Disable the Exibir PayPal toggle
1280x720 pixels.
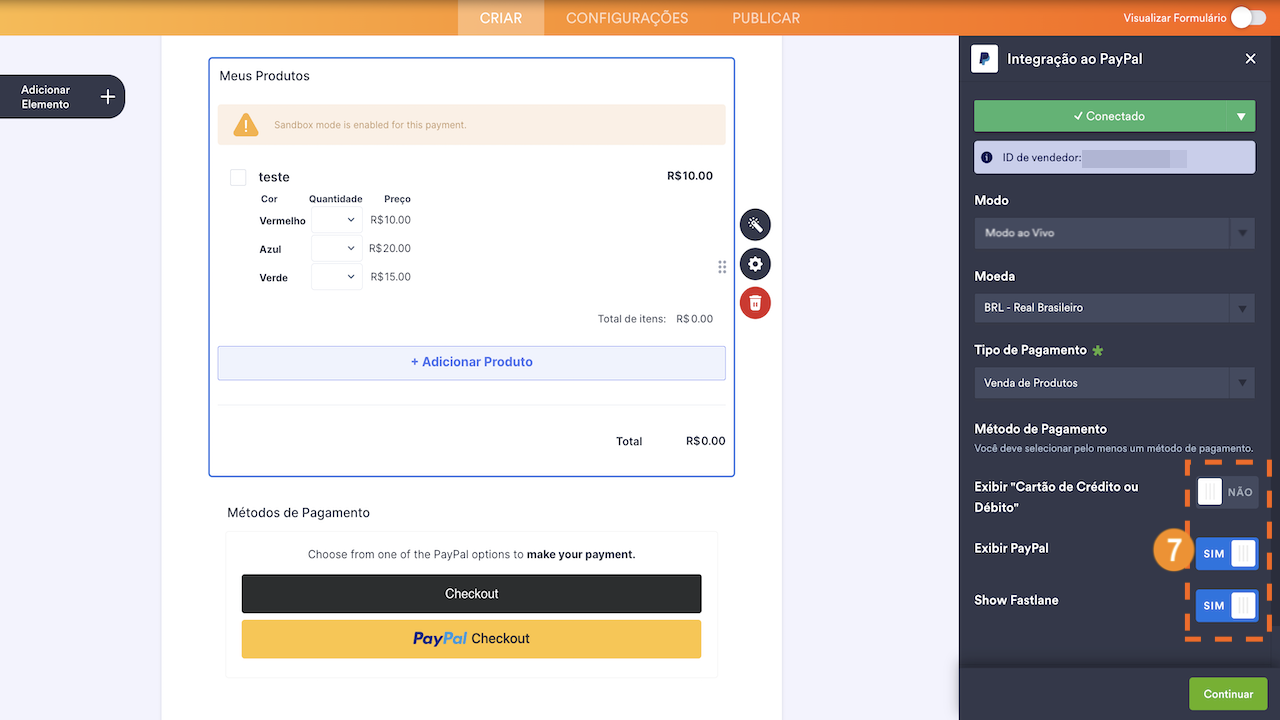(x=1226, y=554)
